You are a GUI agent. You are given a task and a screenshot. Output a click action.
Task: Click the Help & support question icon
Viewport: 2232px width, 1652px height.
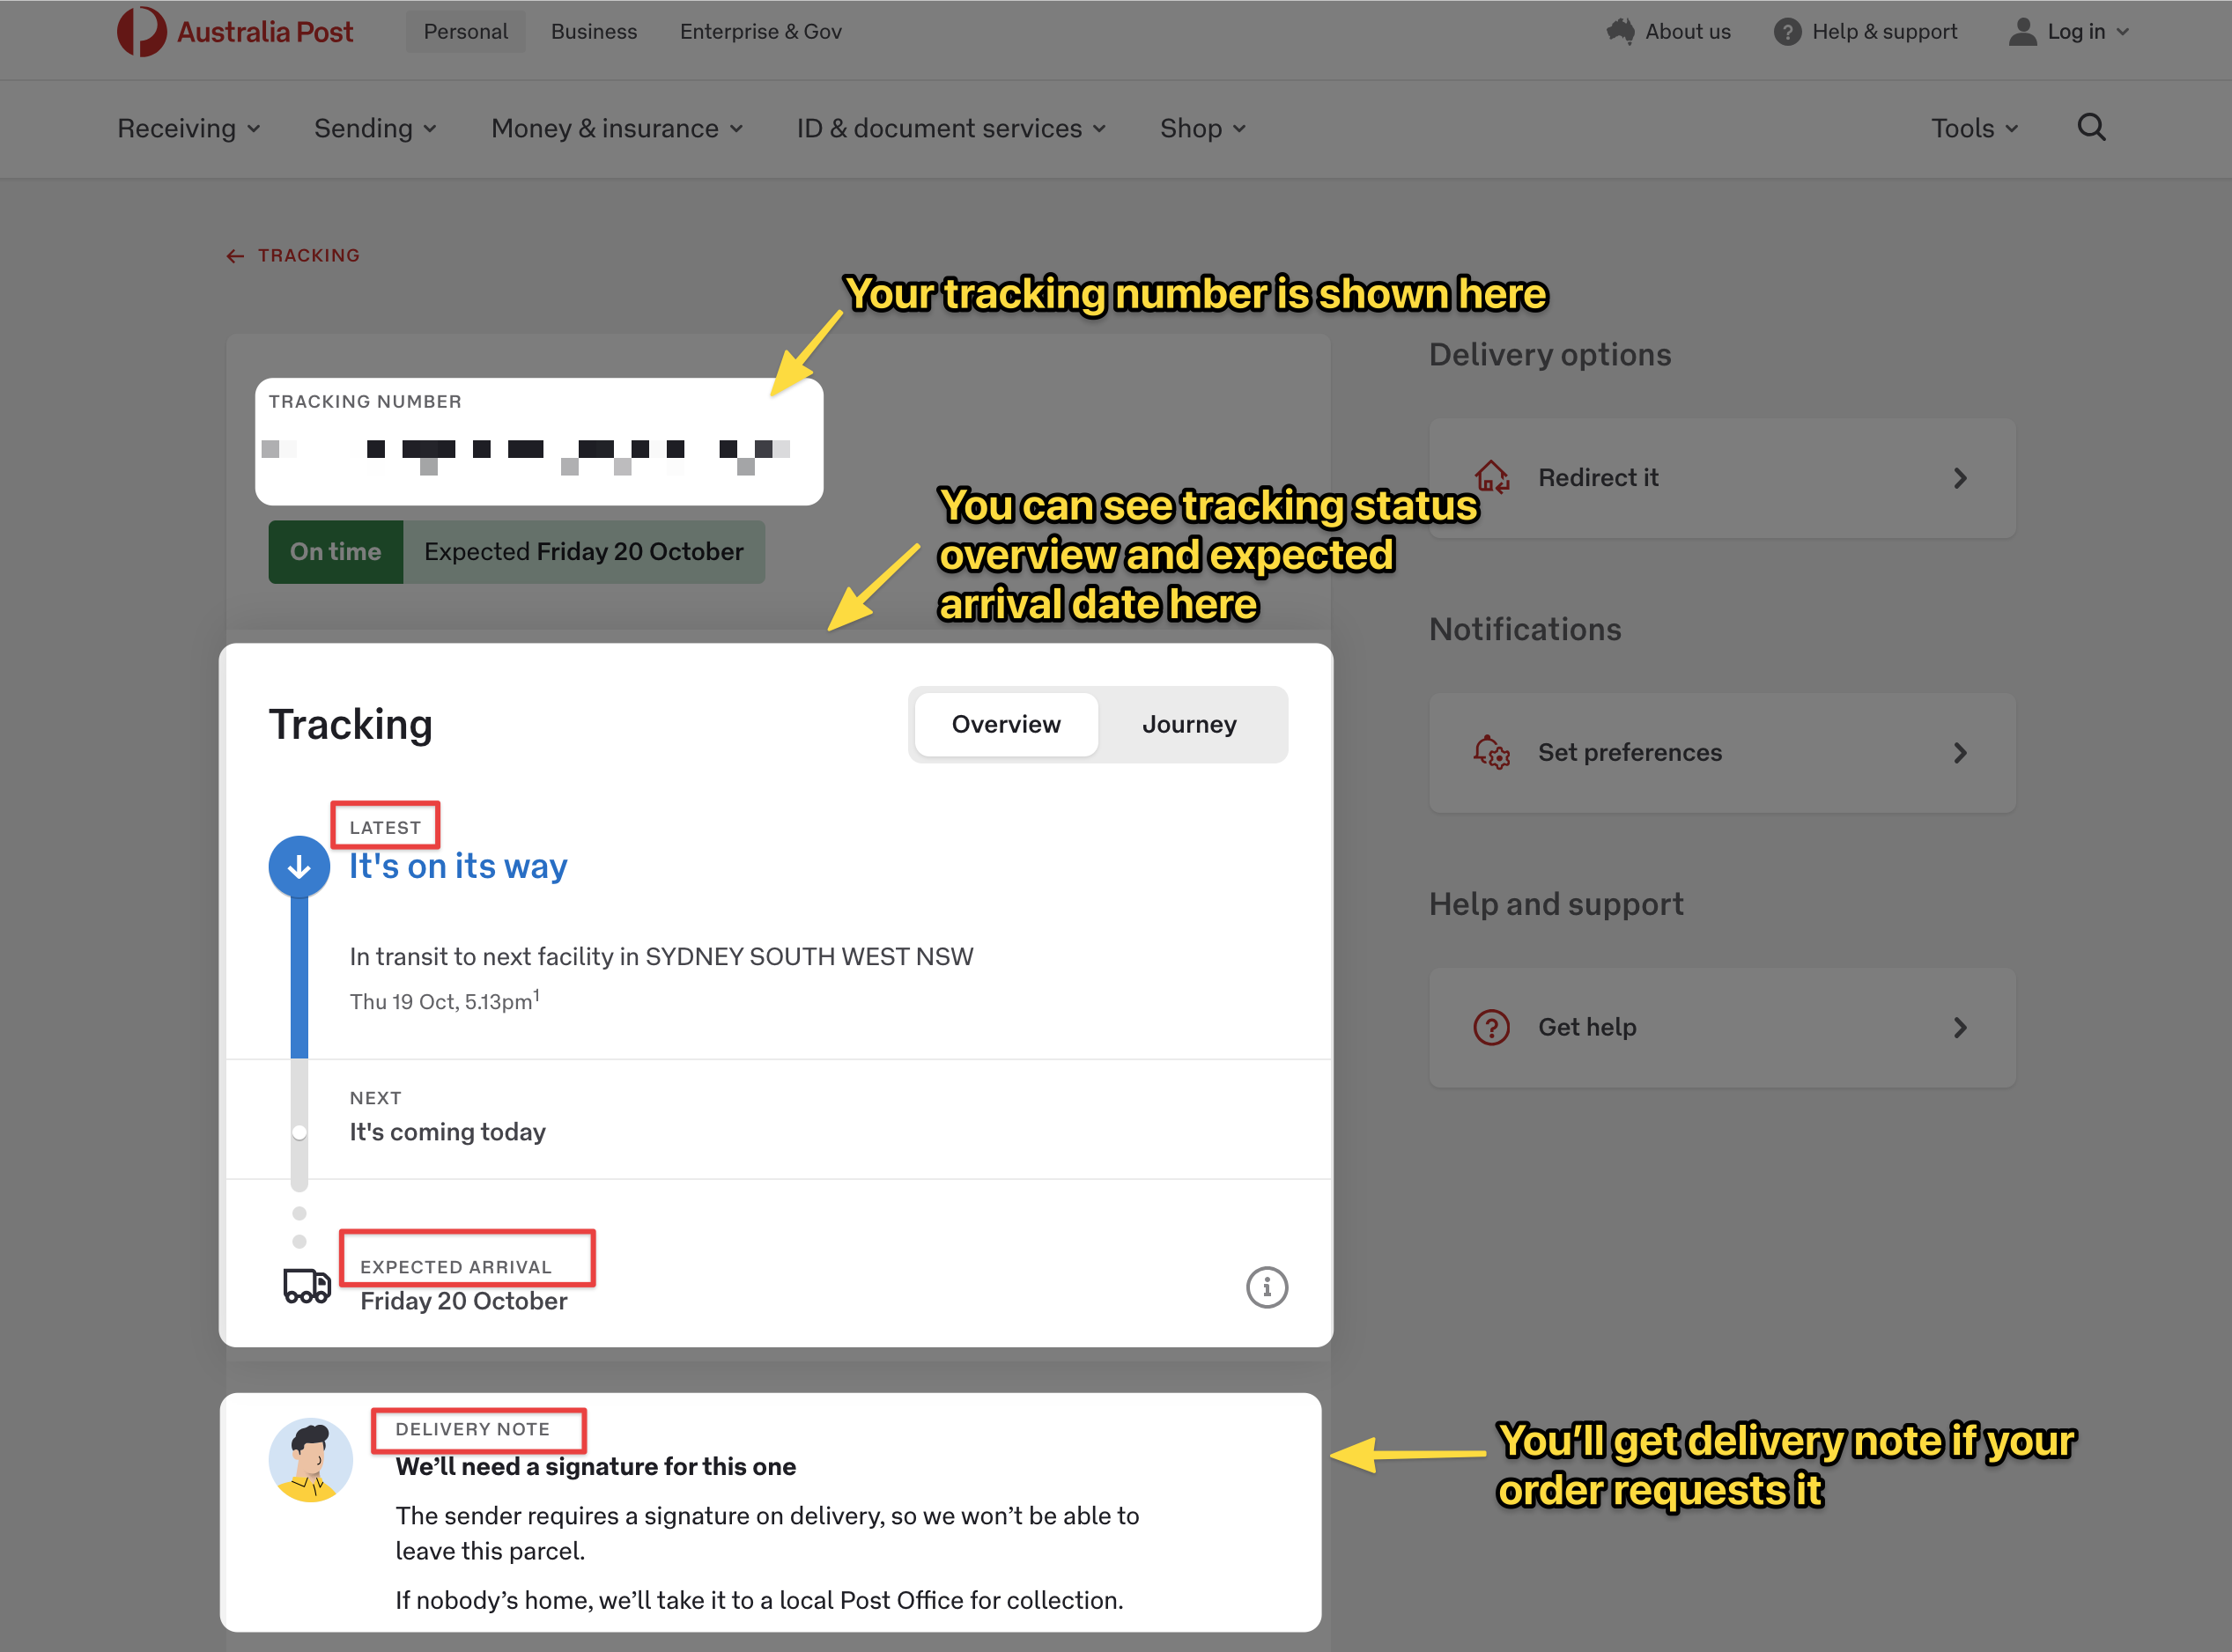(x=1788, y=31)
